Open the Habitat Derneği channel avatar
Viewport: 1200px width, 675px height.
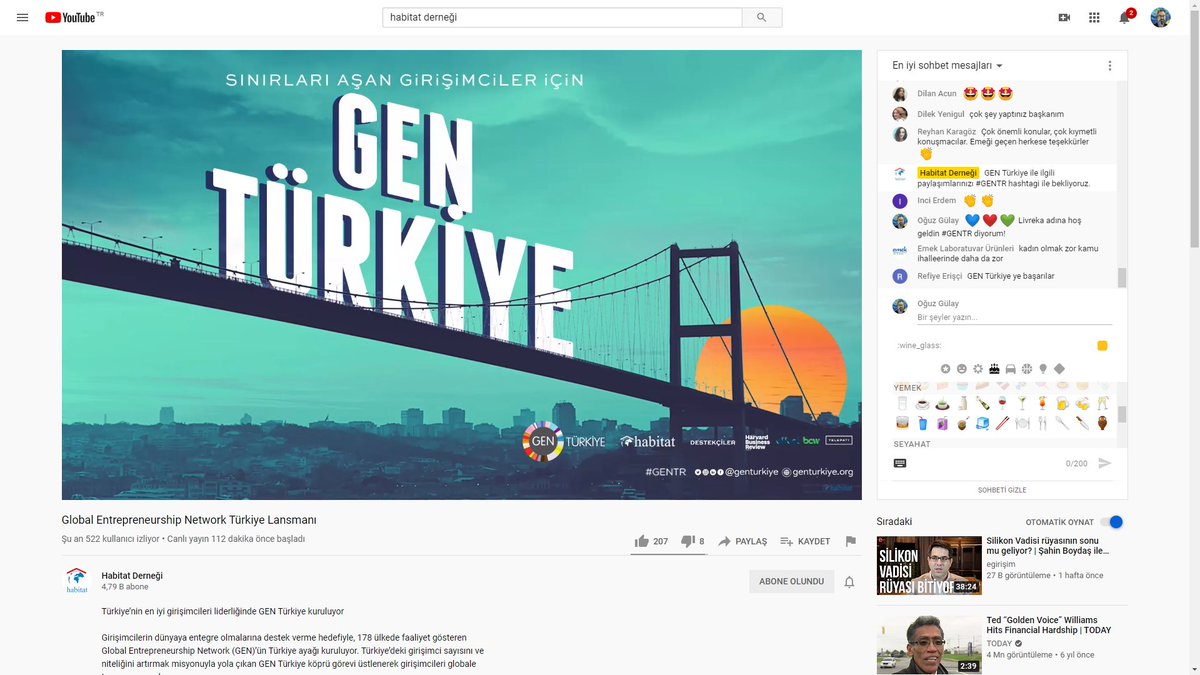77,580
